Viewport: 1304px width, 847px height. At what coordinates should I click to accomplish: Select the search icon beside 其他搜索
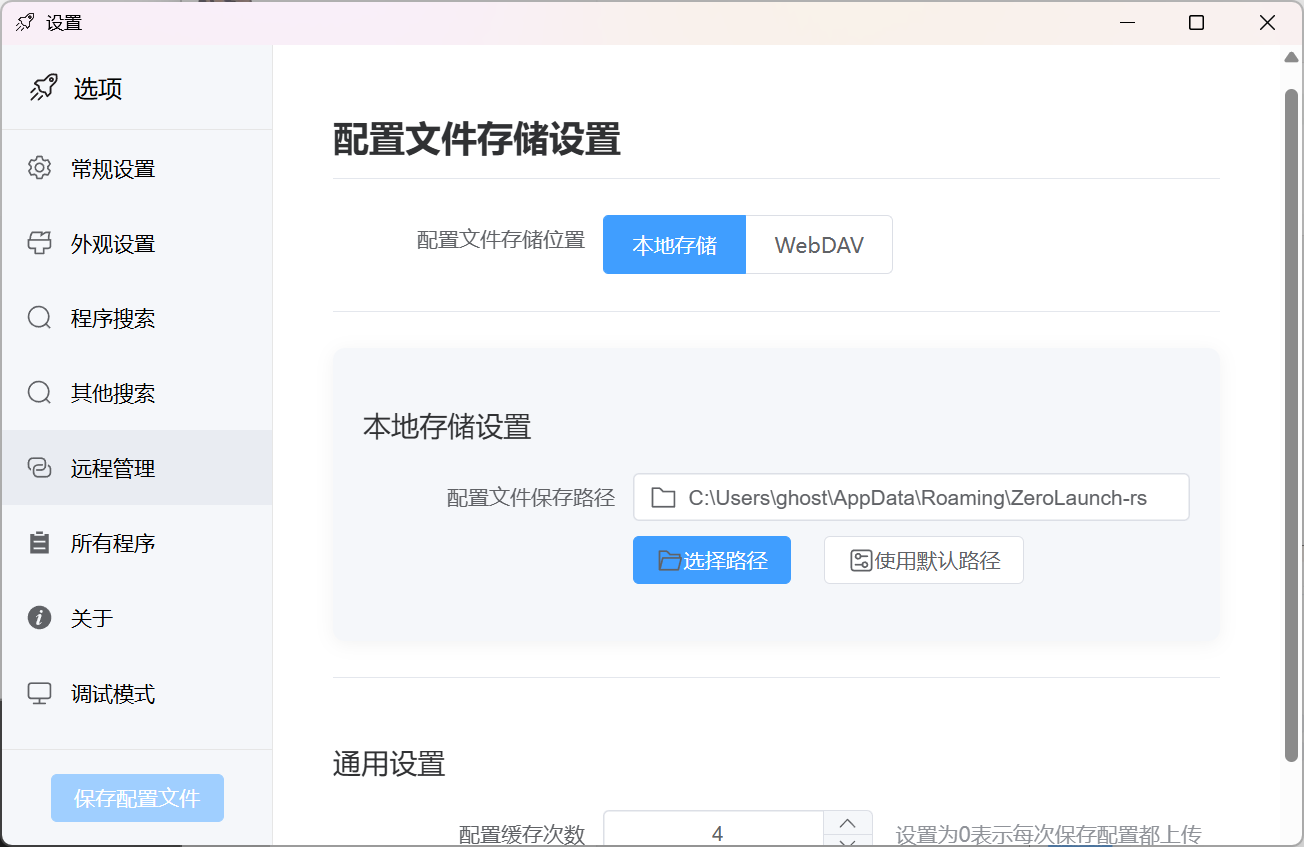[39, 393]
